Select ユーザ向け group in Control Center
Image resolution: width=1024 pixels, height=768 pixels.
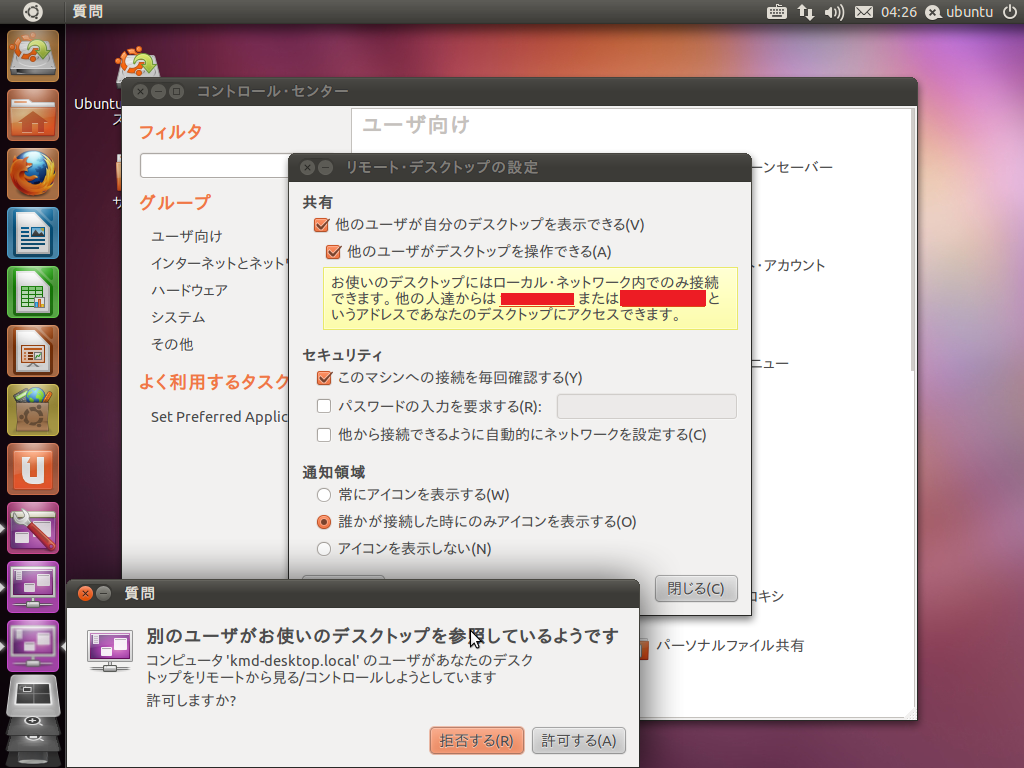[x=187, y=236]
